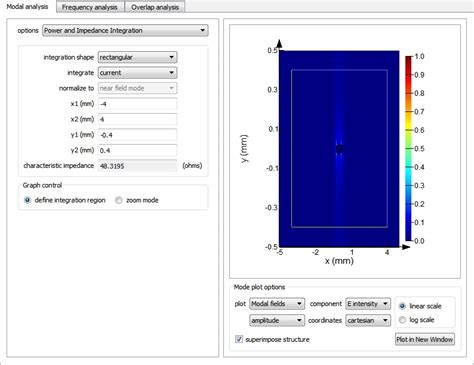Open the amplitude dropdown

pos(277,320)
